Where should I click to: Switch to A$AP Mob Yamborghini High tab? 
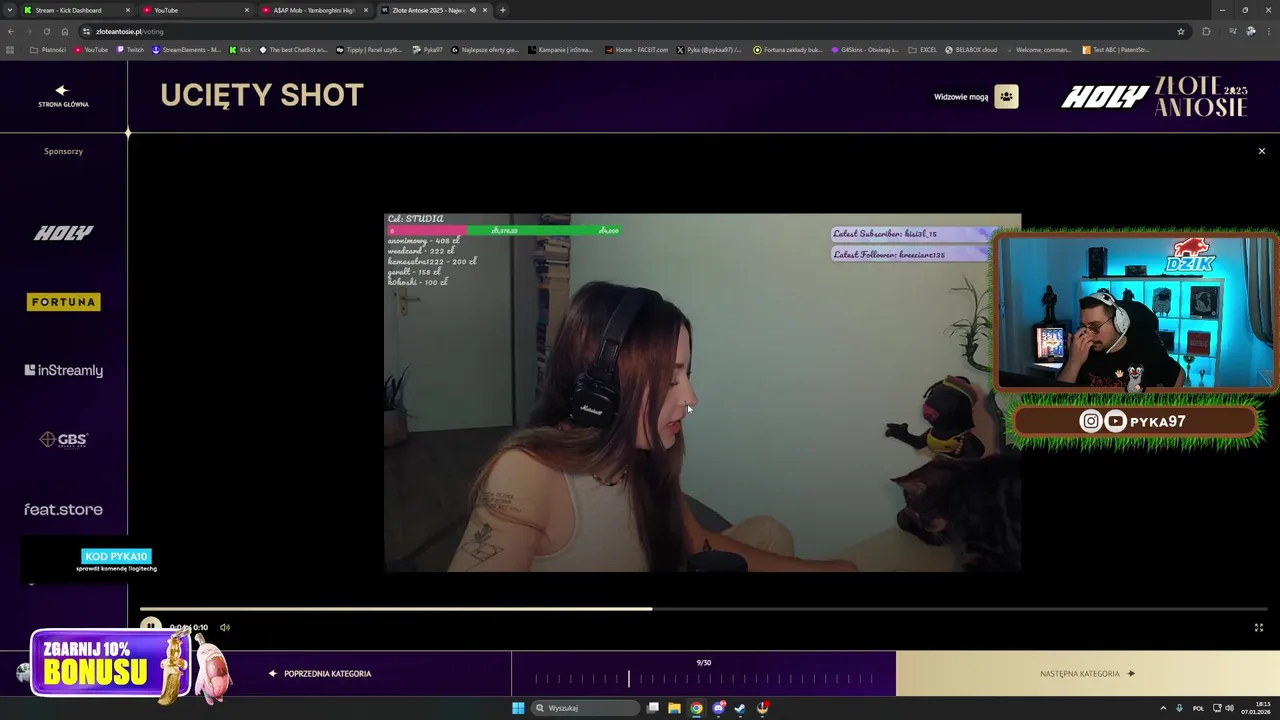(314, 10)
